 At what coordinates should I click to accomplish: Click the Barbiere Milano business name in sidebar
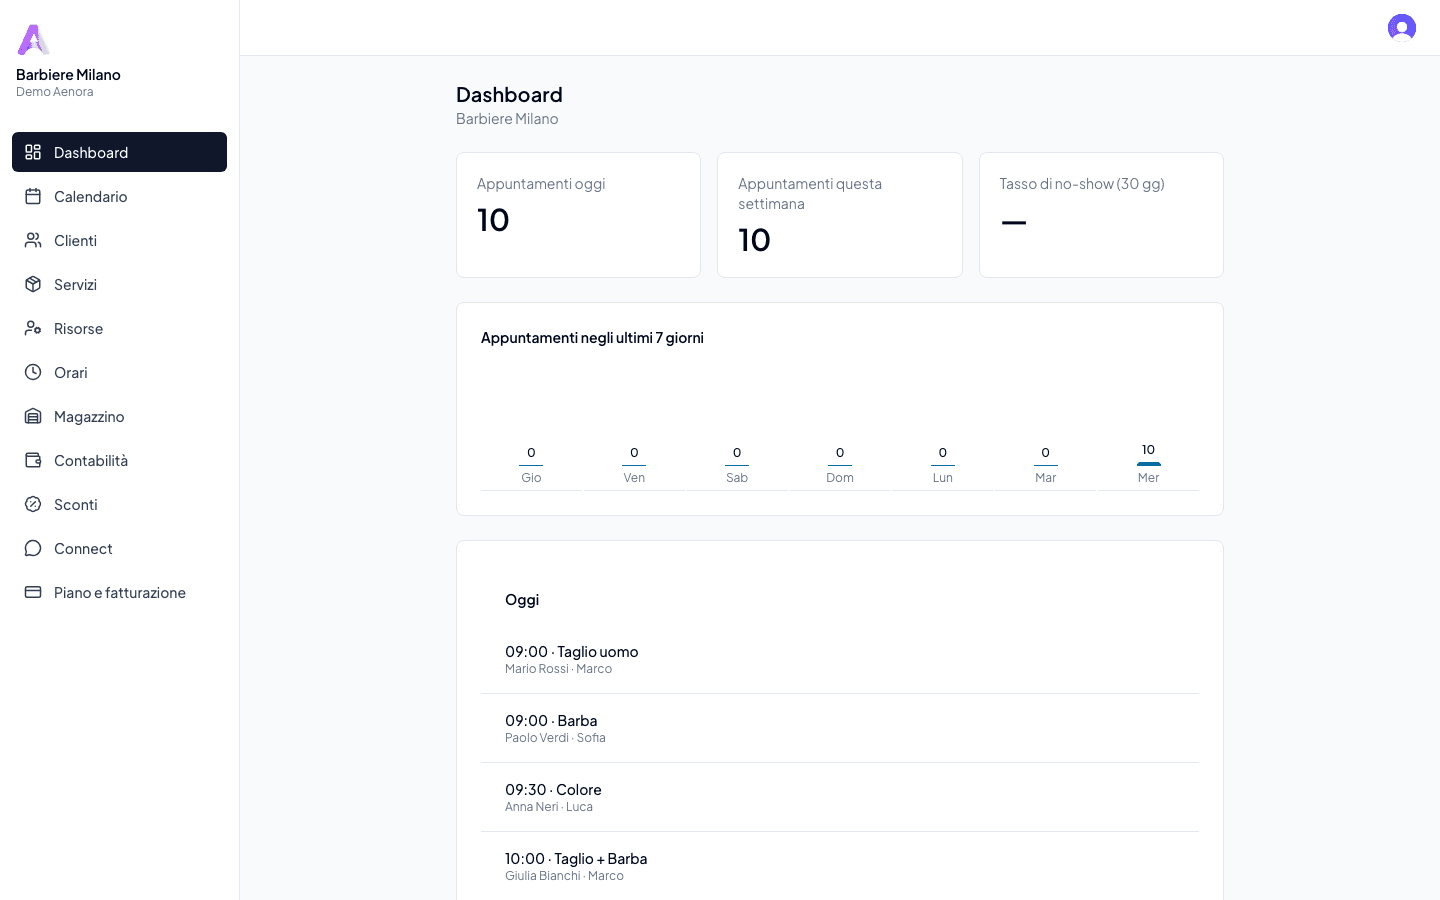click(68, 75)
